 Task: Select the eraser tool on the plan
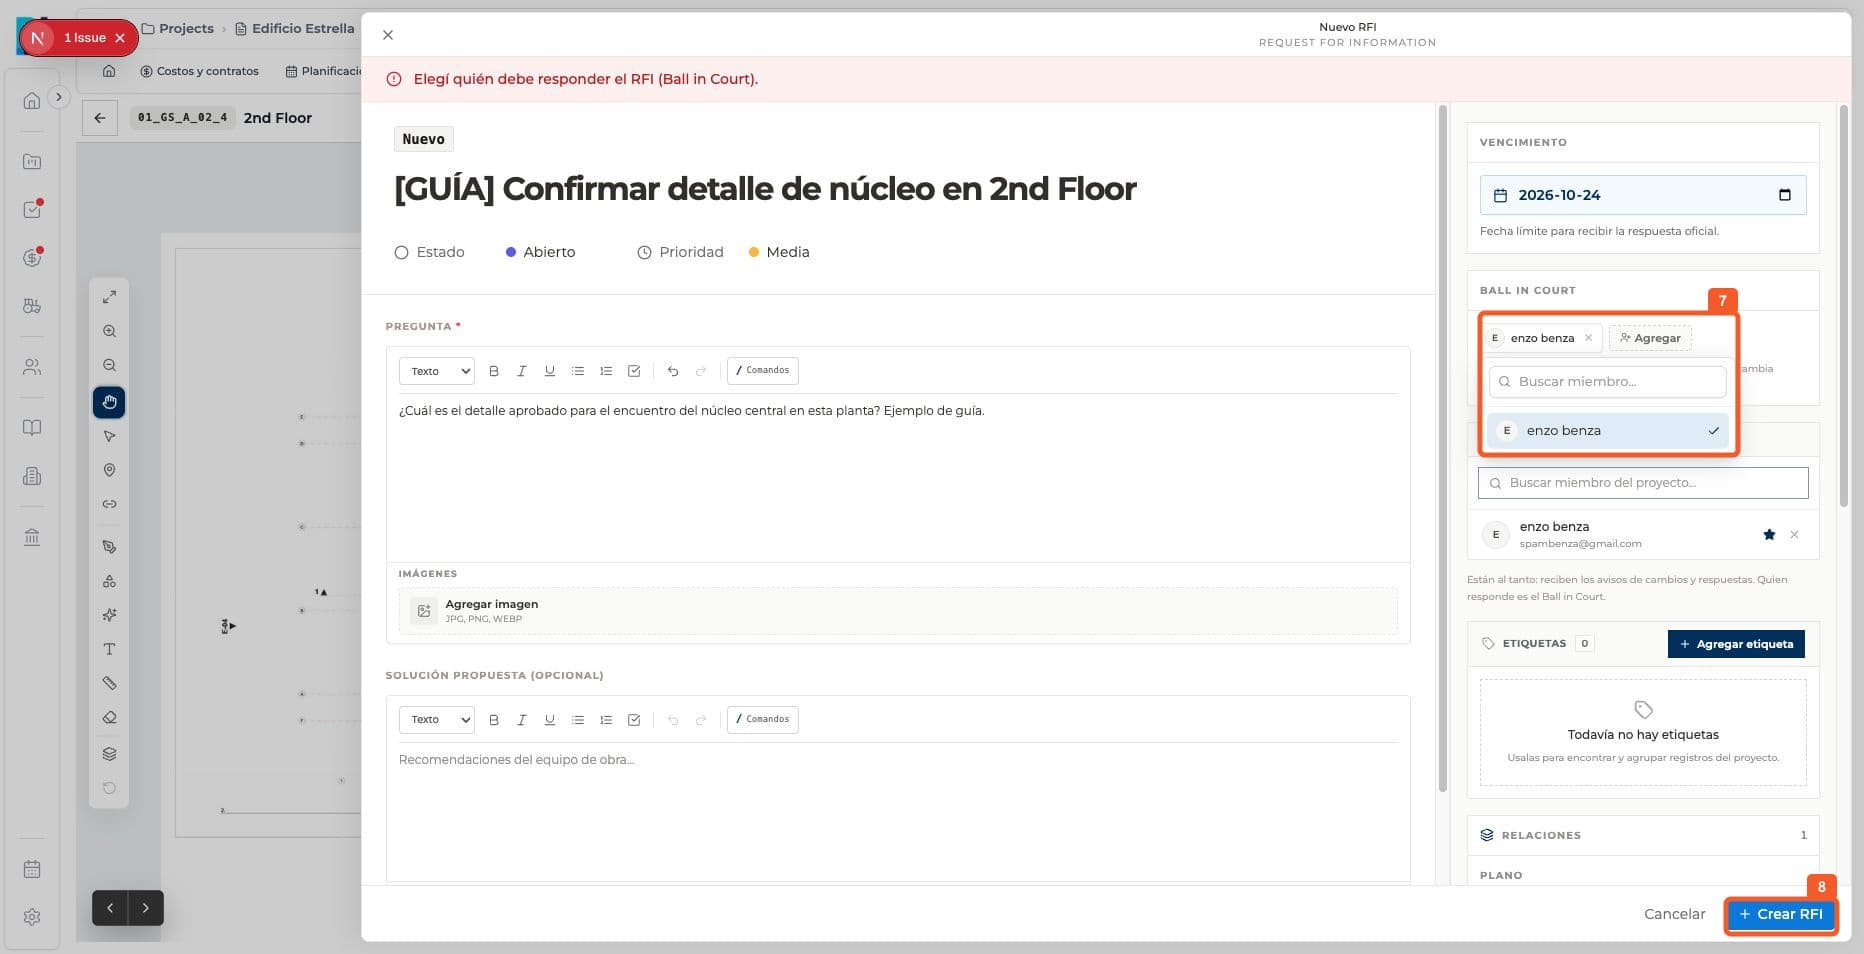[x=109, y=717]
